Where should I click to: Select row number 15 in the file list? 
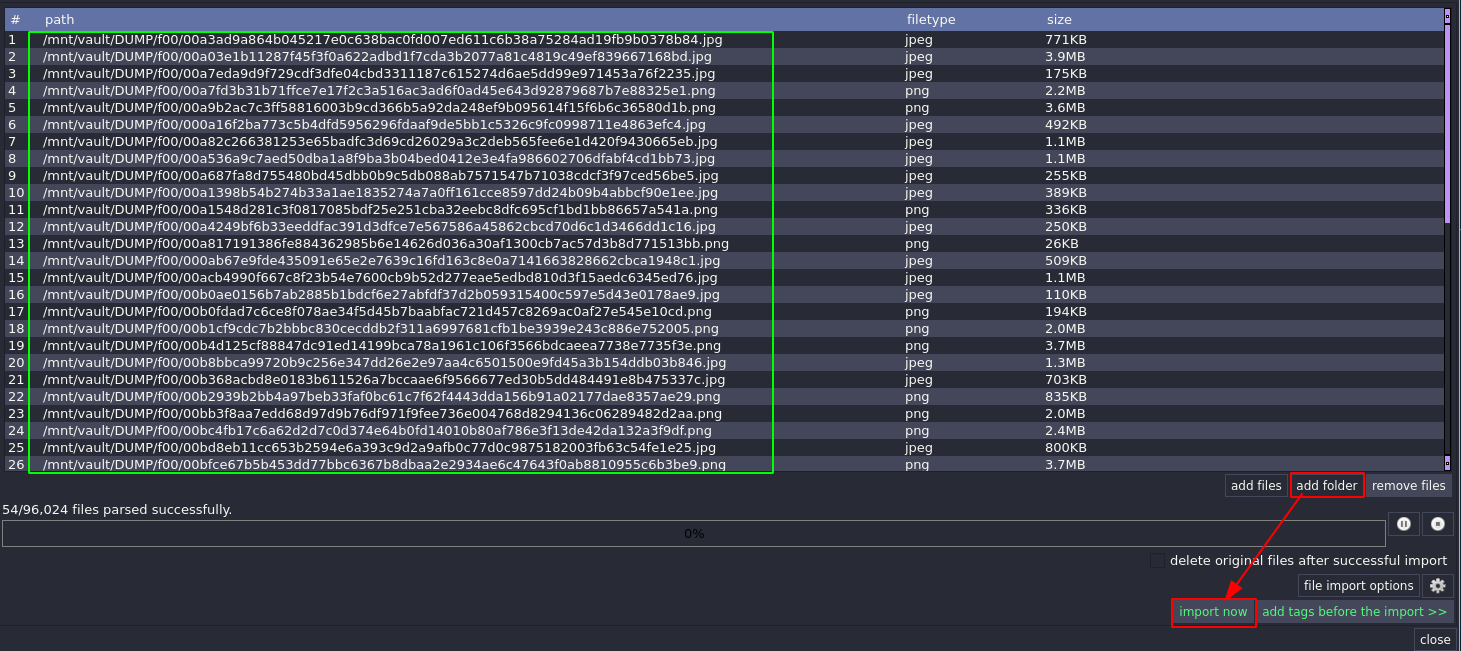[723, 278]
